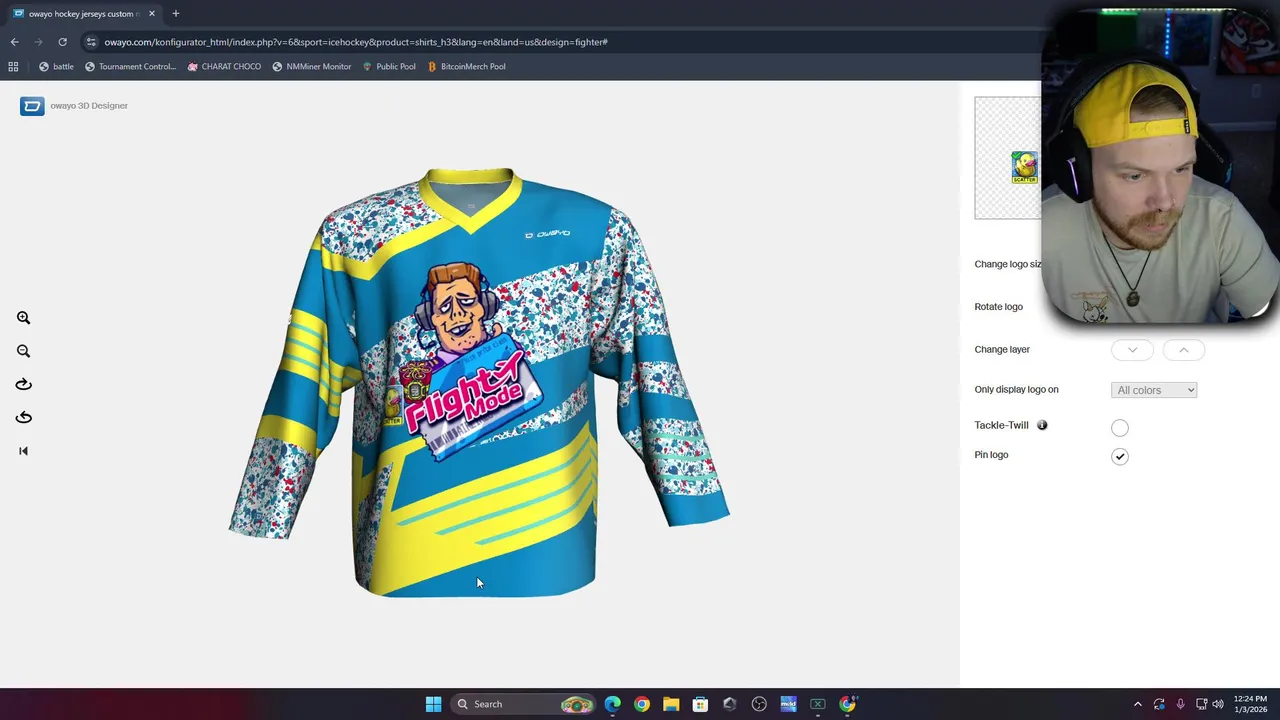The height and width of the screenshot is (720, 1280).
Task: Rotate jersey clockwise with upper rotate icon
Action: 23,384
